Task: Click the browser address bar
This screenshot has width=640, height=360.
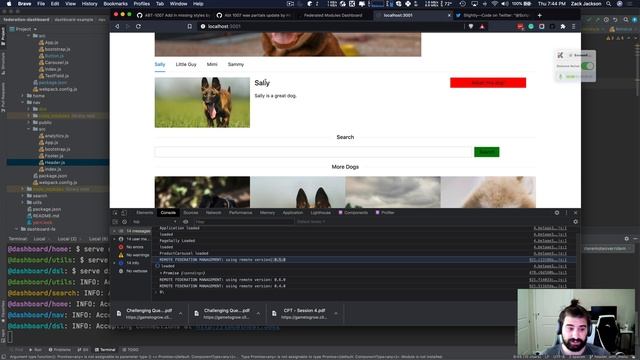Action: [331, 26]
